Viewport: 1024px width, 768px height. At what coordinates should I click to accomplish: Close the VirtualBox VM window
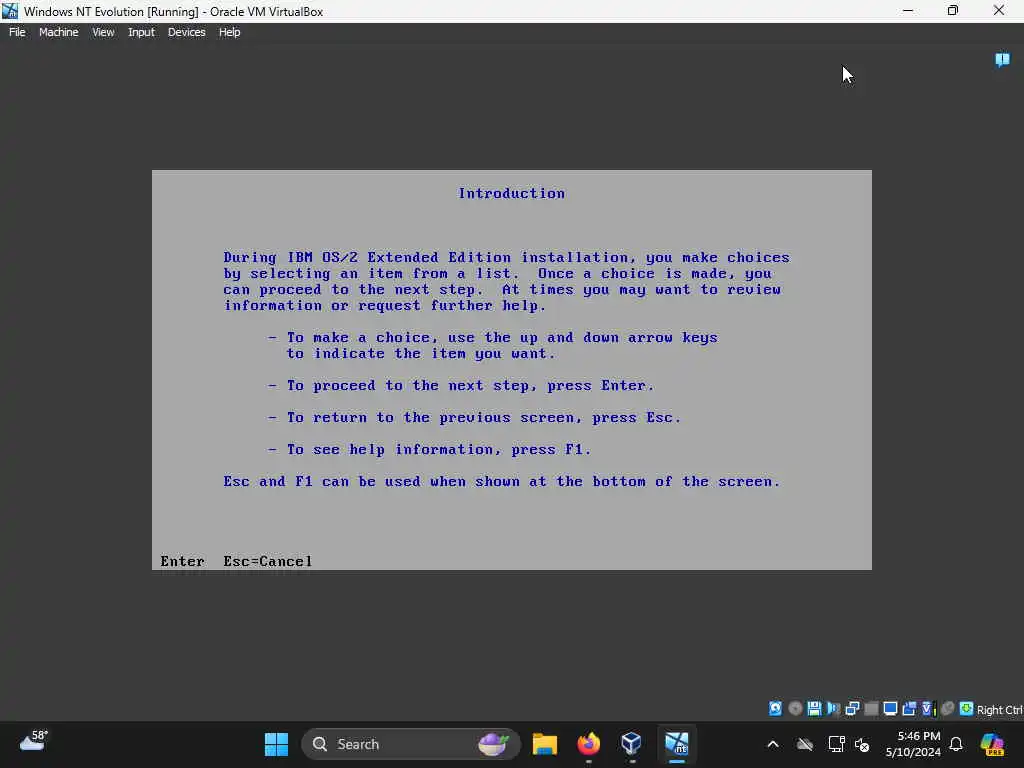tap(999, 10)
